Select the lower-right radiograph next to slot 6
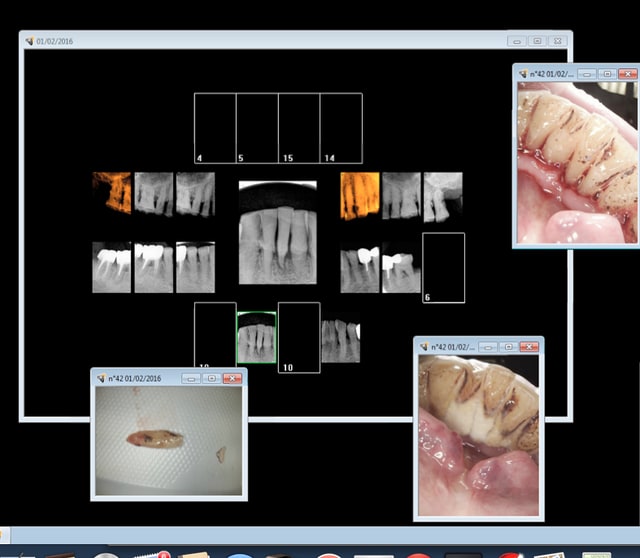The height and width of the screenshot is (558, 640). (x=401, y=268)
